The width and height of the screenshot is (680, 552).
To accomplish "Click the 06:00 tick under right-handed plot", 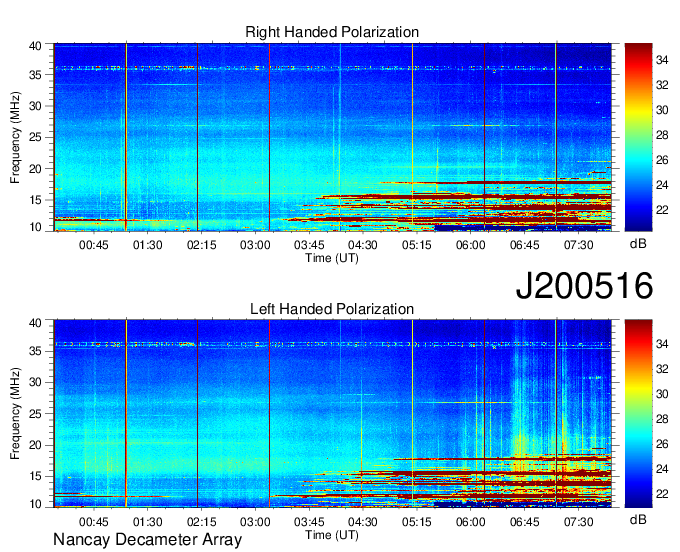I will [471, 245].
